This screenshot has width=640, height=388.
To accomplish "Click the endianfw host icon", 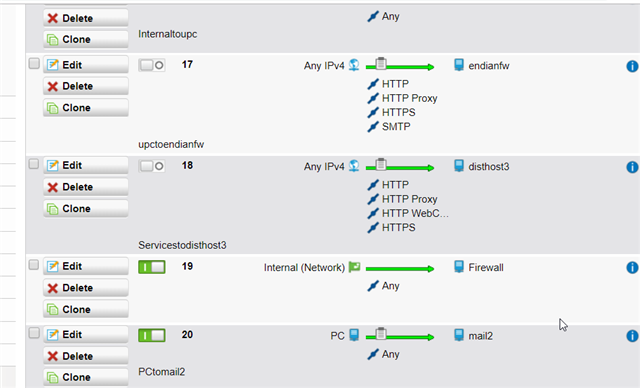I will pyautogui.click(x=459, y=65).
